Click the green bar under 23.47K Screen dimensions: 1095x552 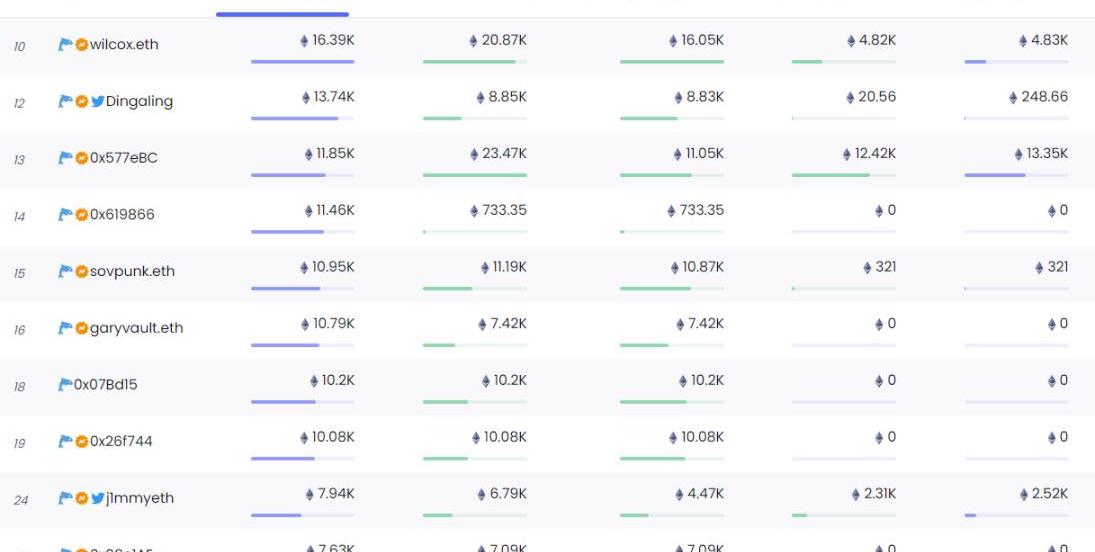(x=474, y=175)
